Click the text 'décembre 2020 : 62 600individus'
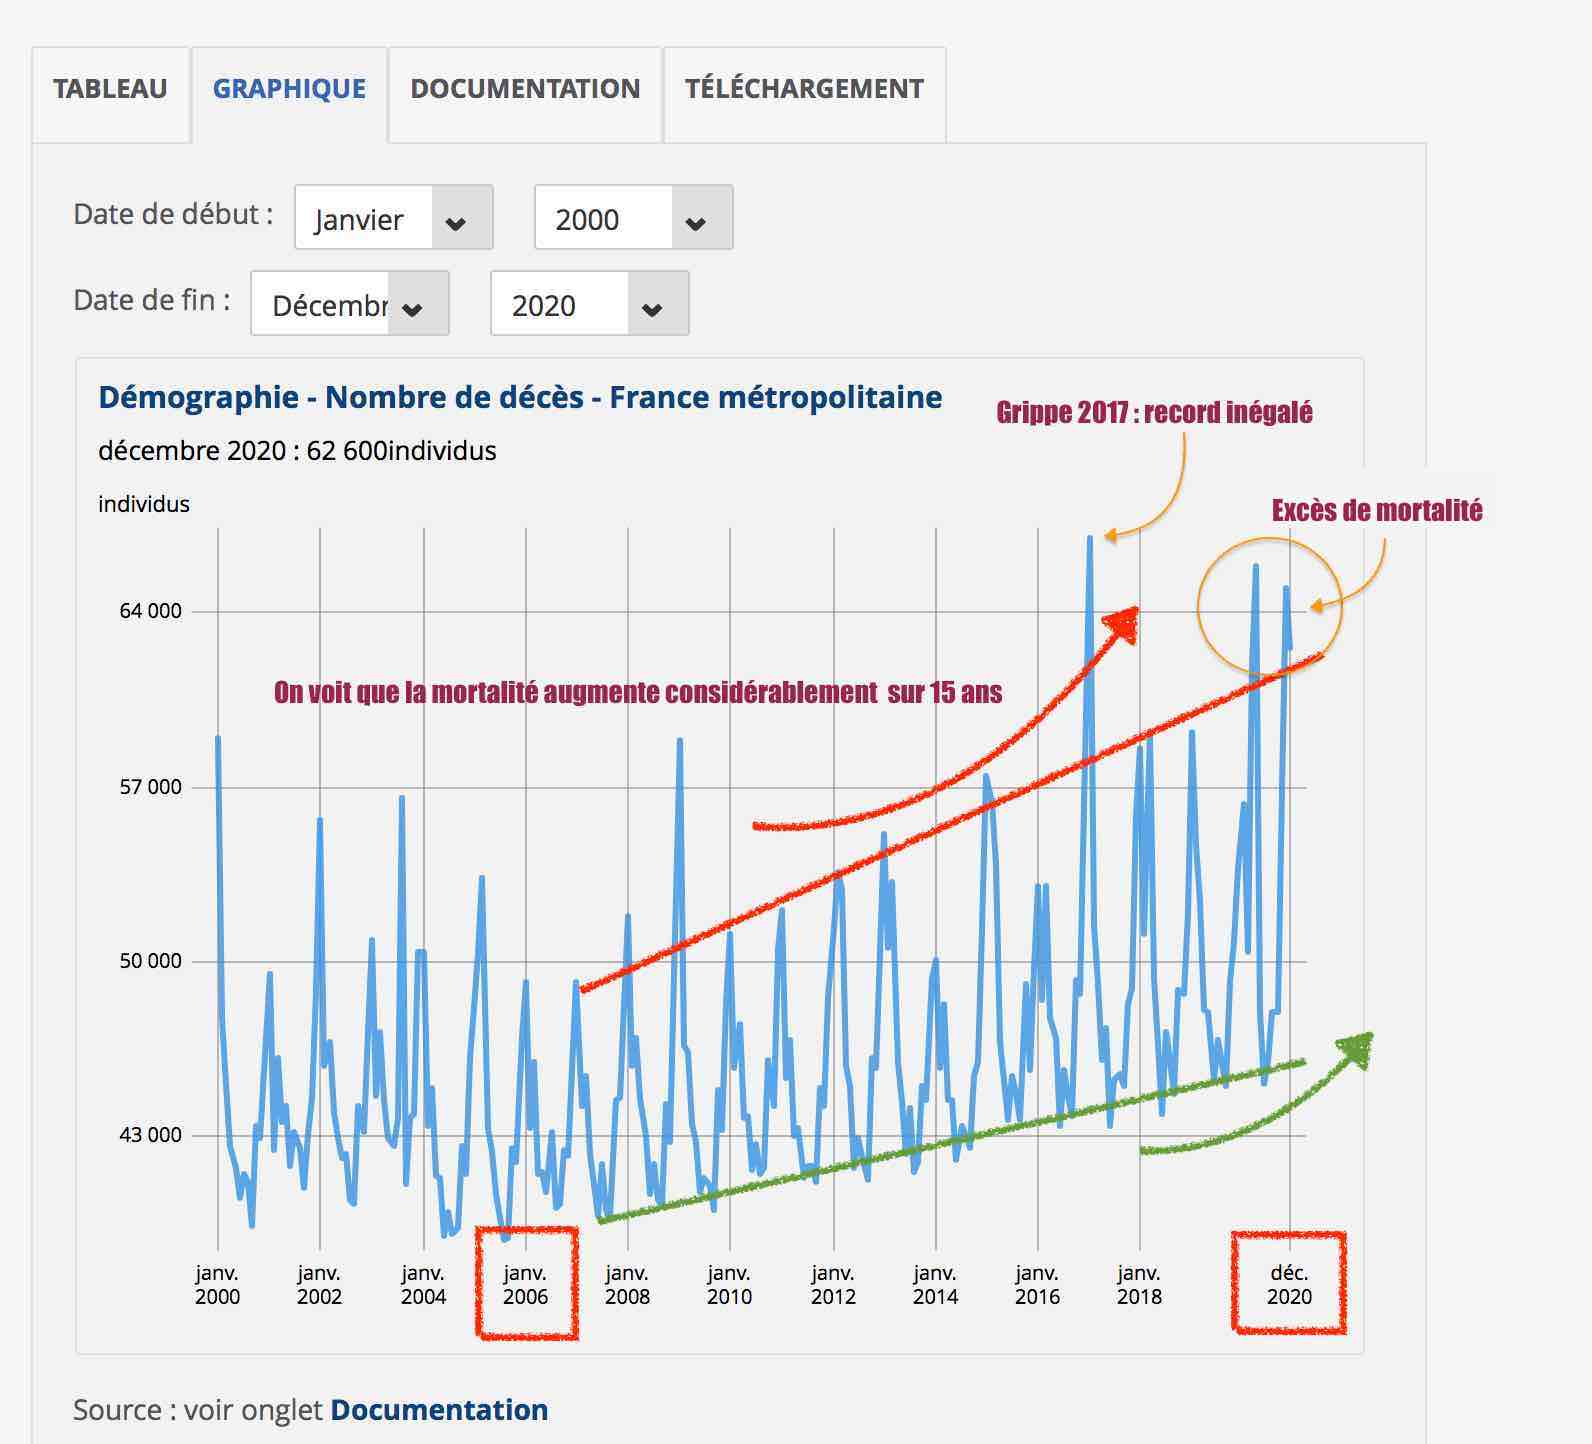 (297, 451)
